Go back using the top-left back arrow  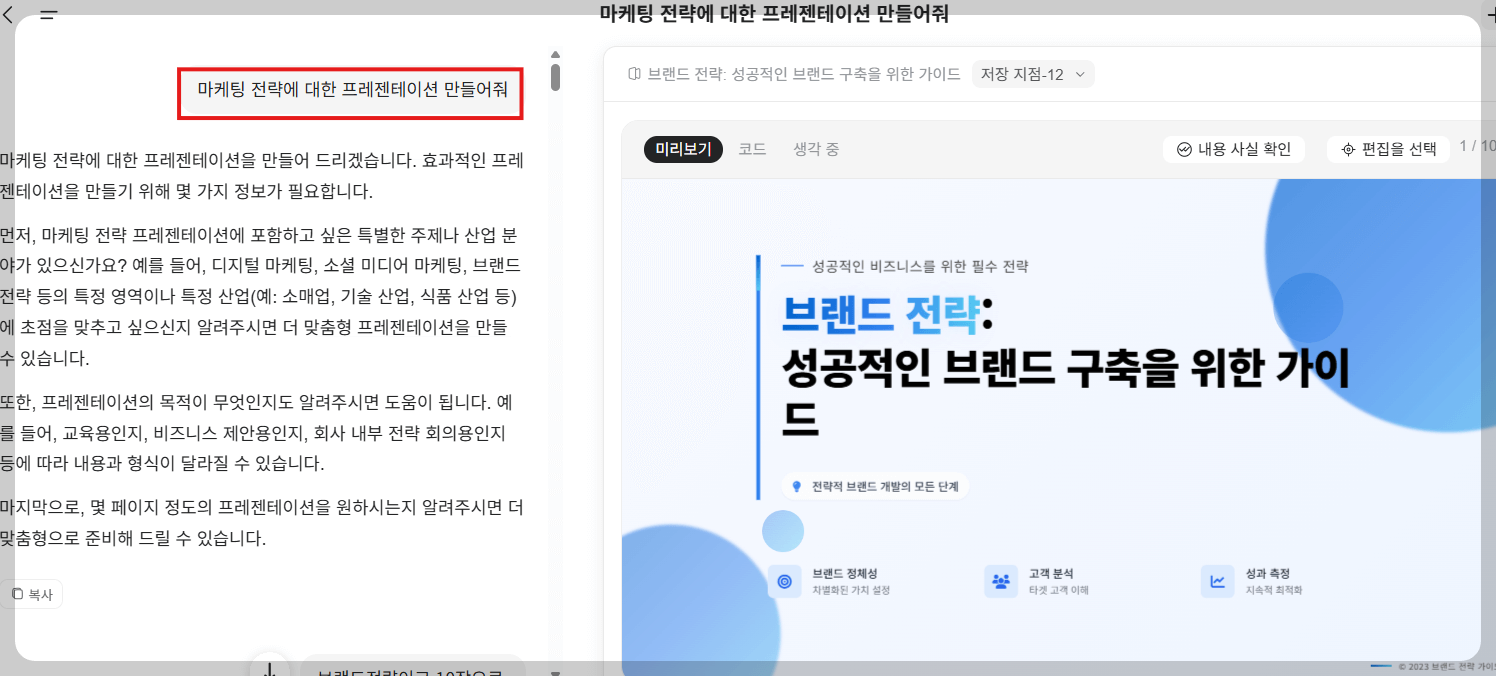click(x=9, y=15)
